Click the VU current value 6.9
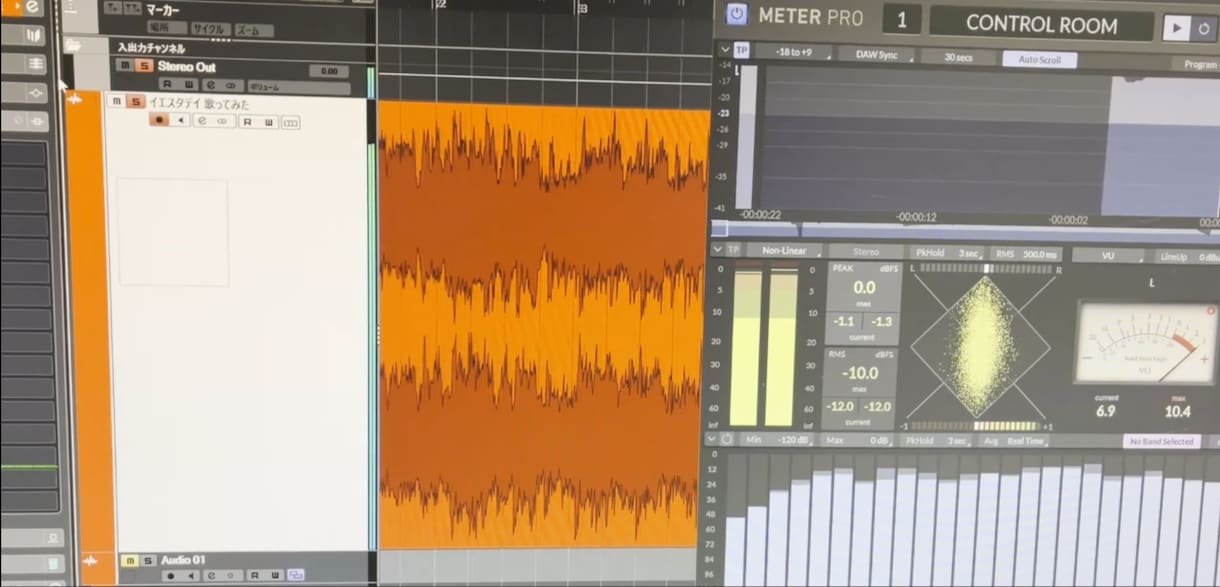This screenshot has height=587, width=1220. click(x=1105, y=411)
